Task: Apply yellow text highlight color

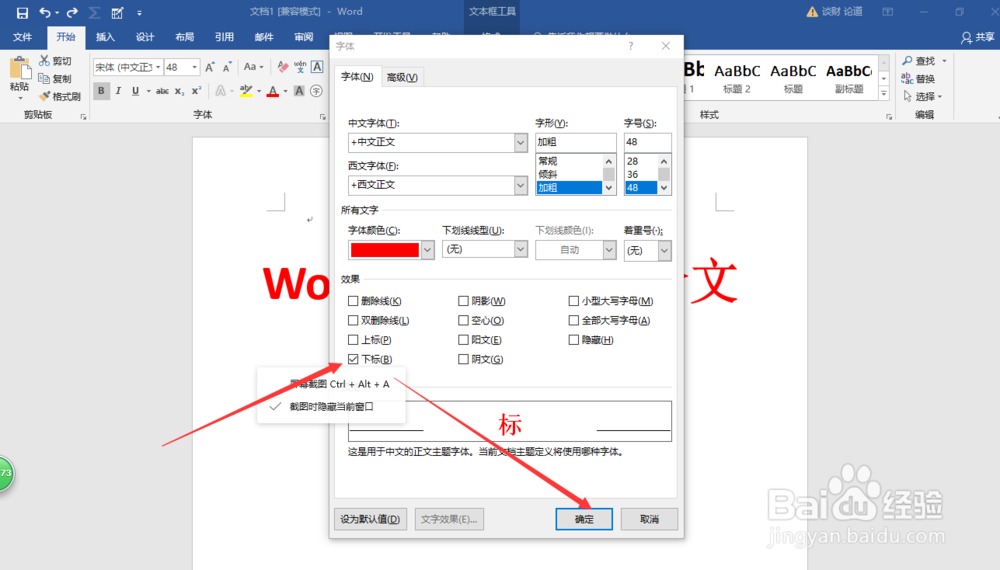Action: click(x=246, y=91)
